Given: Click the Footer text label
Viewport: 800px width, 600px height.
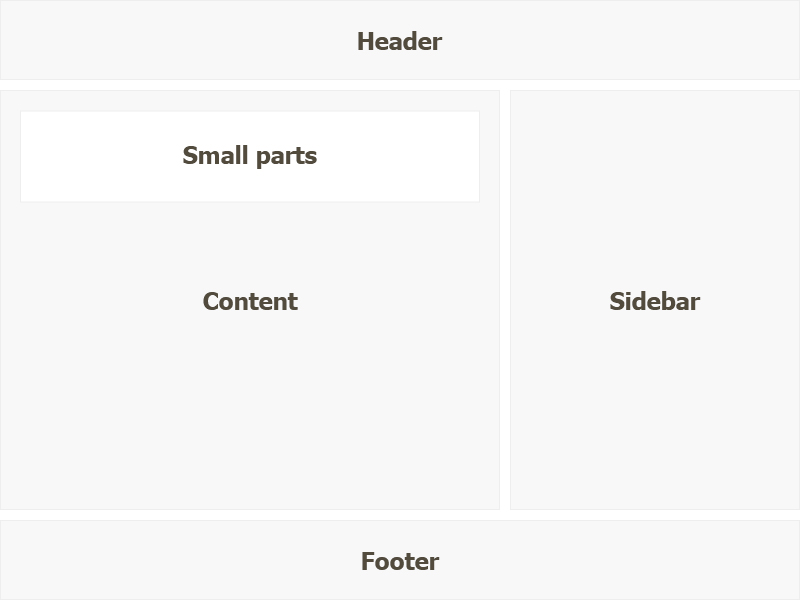Looking at the screenshot, I should 400,561.
